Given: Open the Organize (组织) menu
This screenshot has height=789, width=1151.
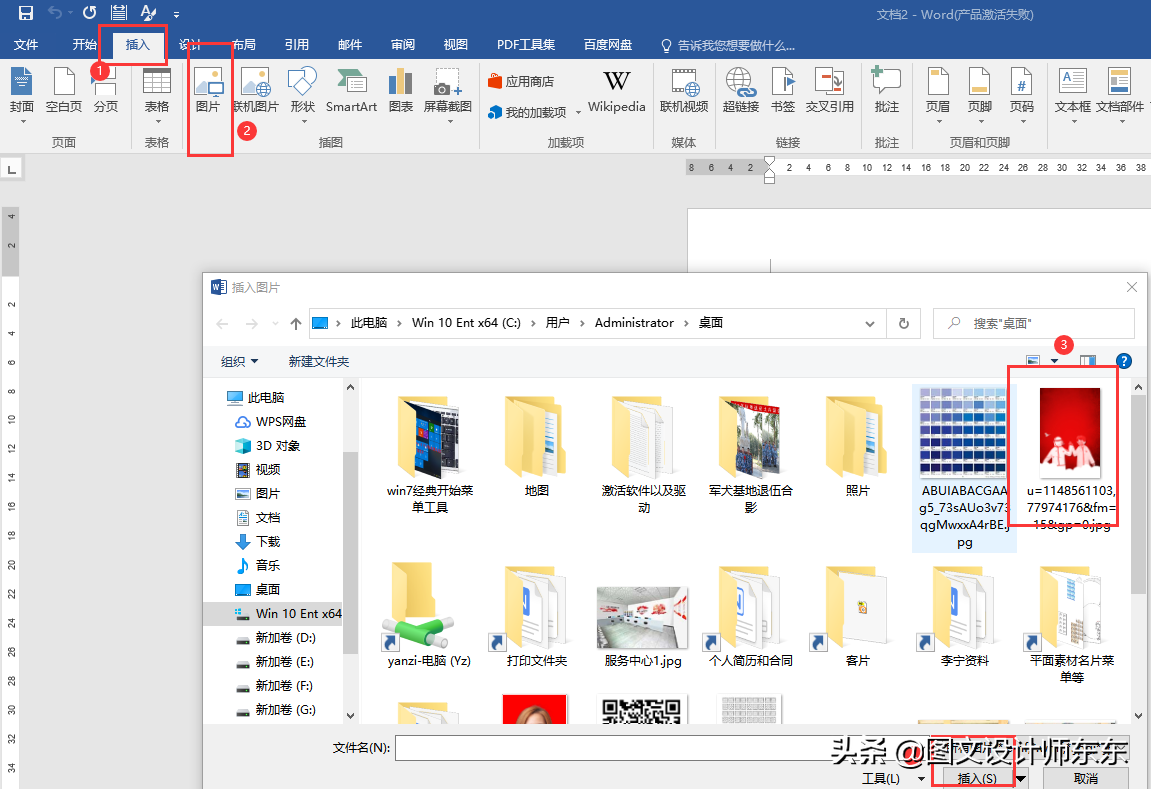Looking at the screenshot, I should point(239,362).
